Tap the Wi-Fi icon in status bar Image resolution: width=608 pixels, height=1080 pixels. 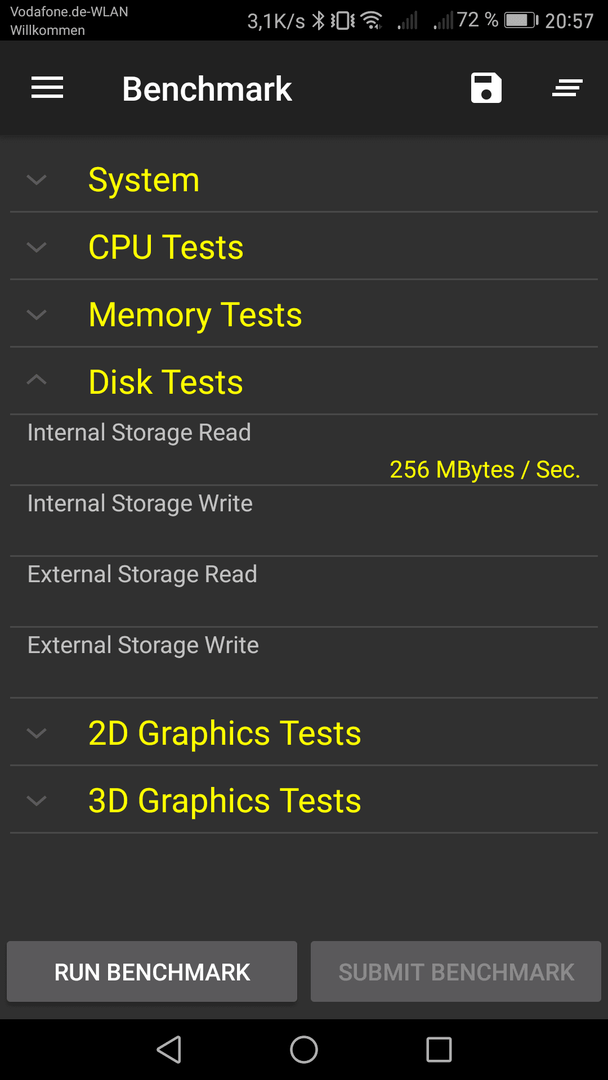click(373, 21)
